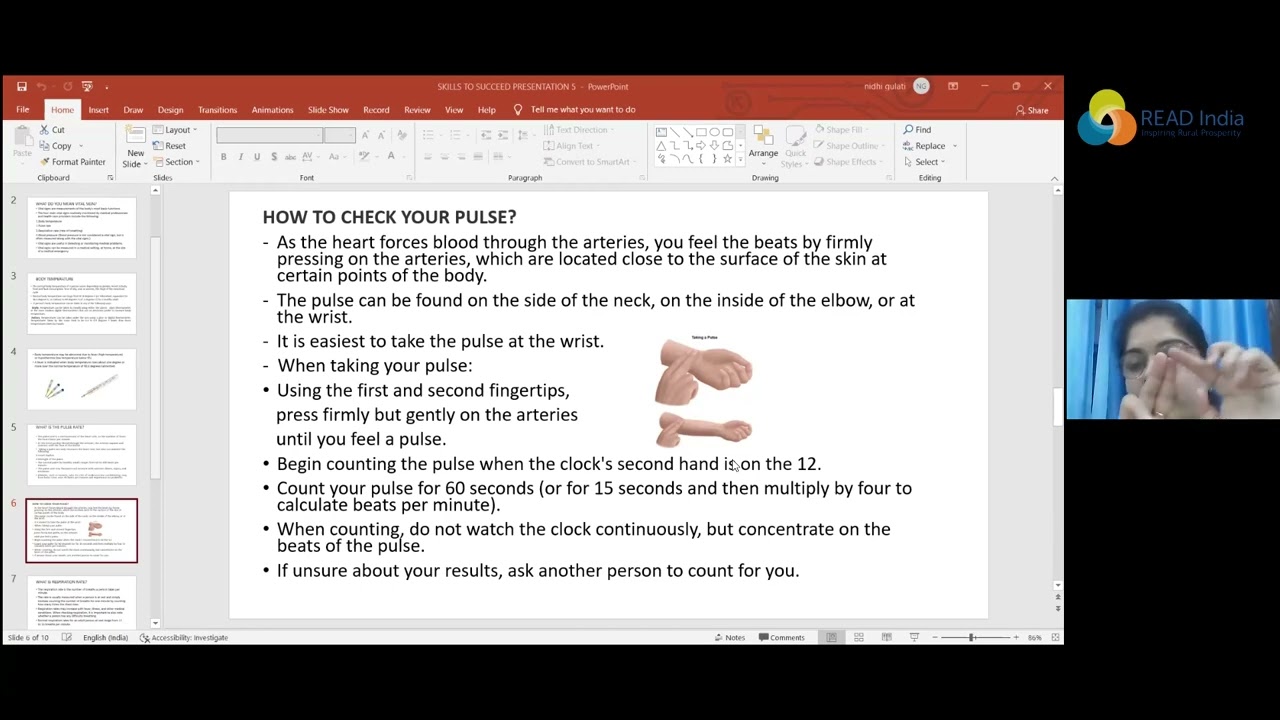
Task: Click the nidhi gulati account avatar
Action: tap(921, 86)
